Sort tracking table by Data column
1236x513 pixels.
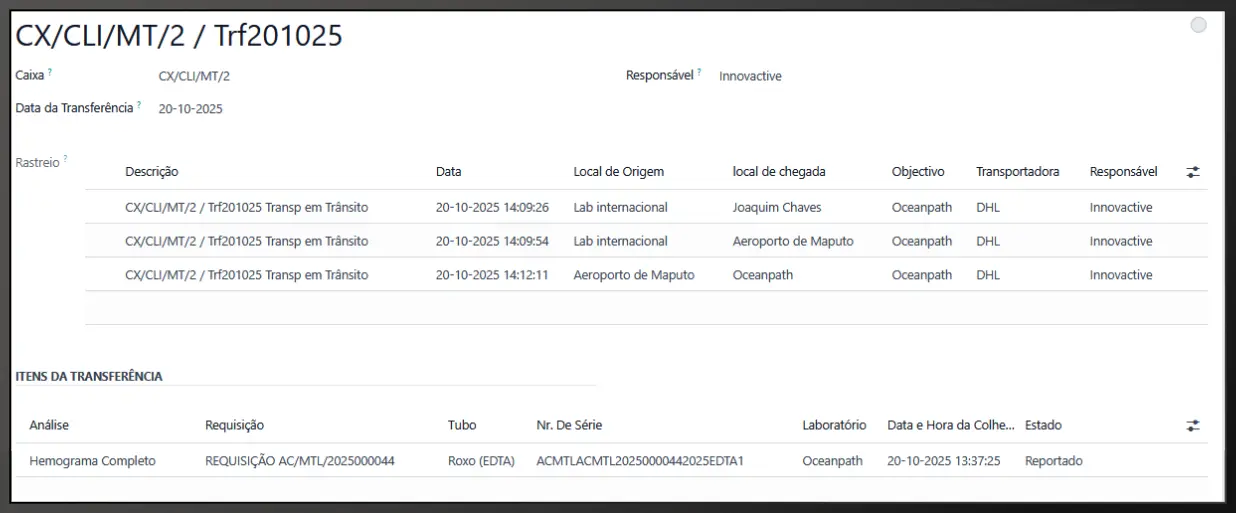click(449, 172)
